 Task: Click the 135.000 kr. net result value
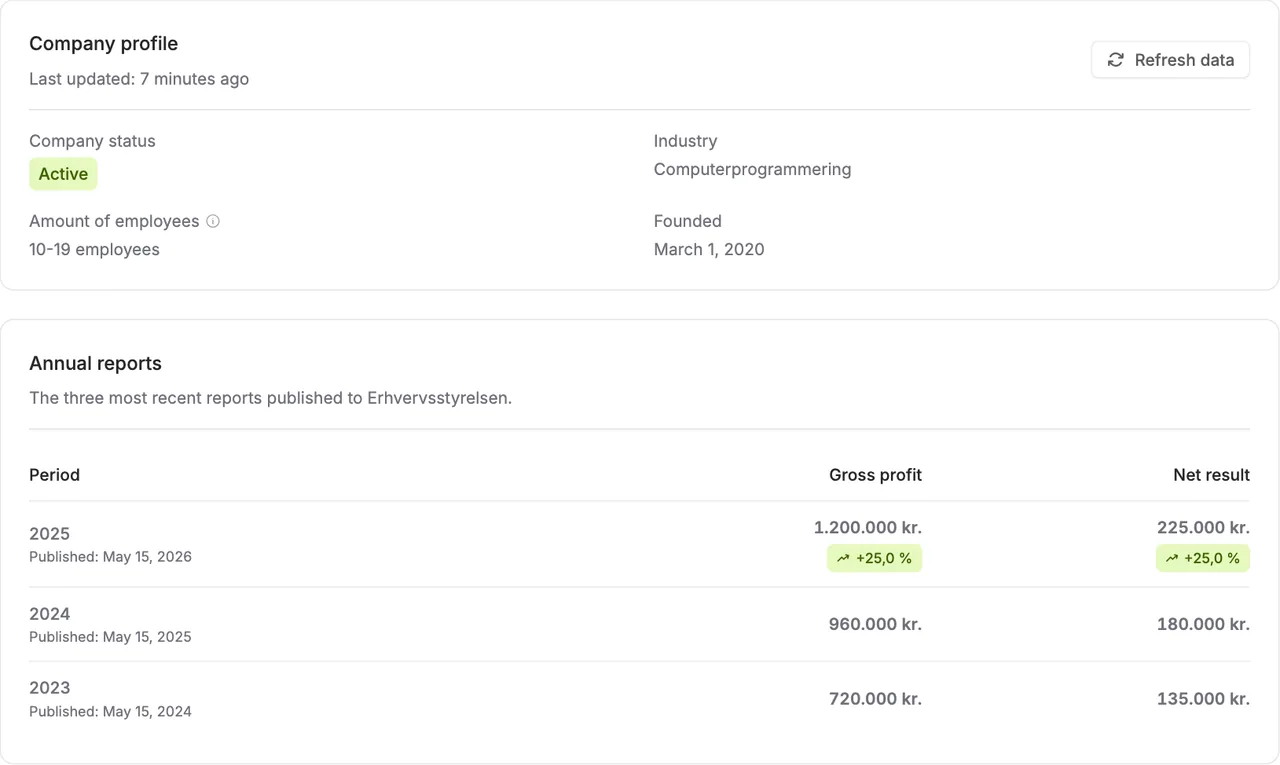coord(1203,698)
